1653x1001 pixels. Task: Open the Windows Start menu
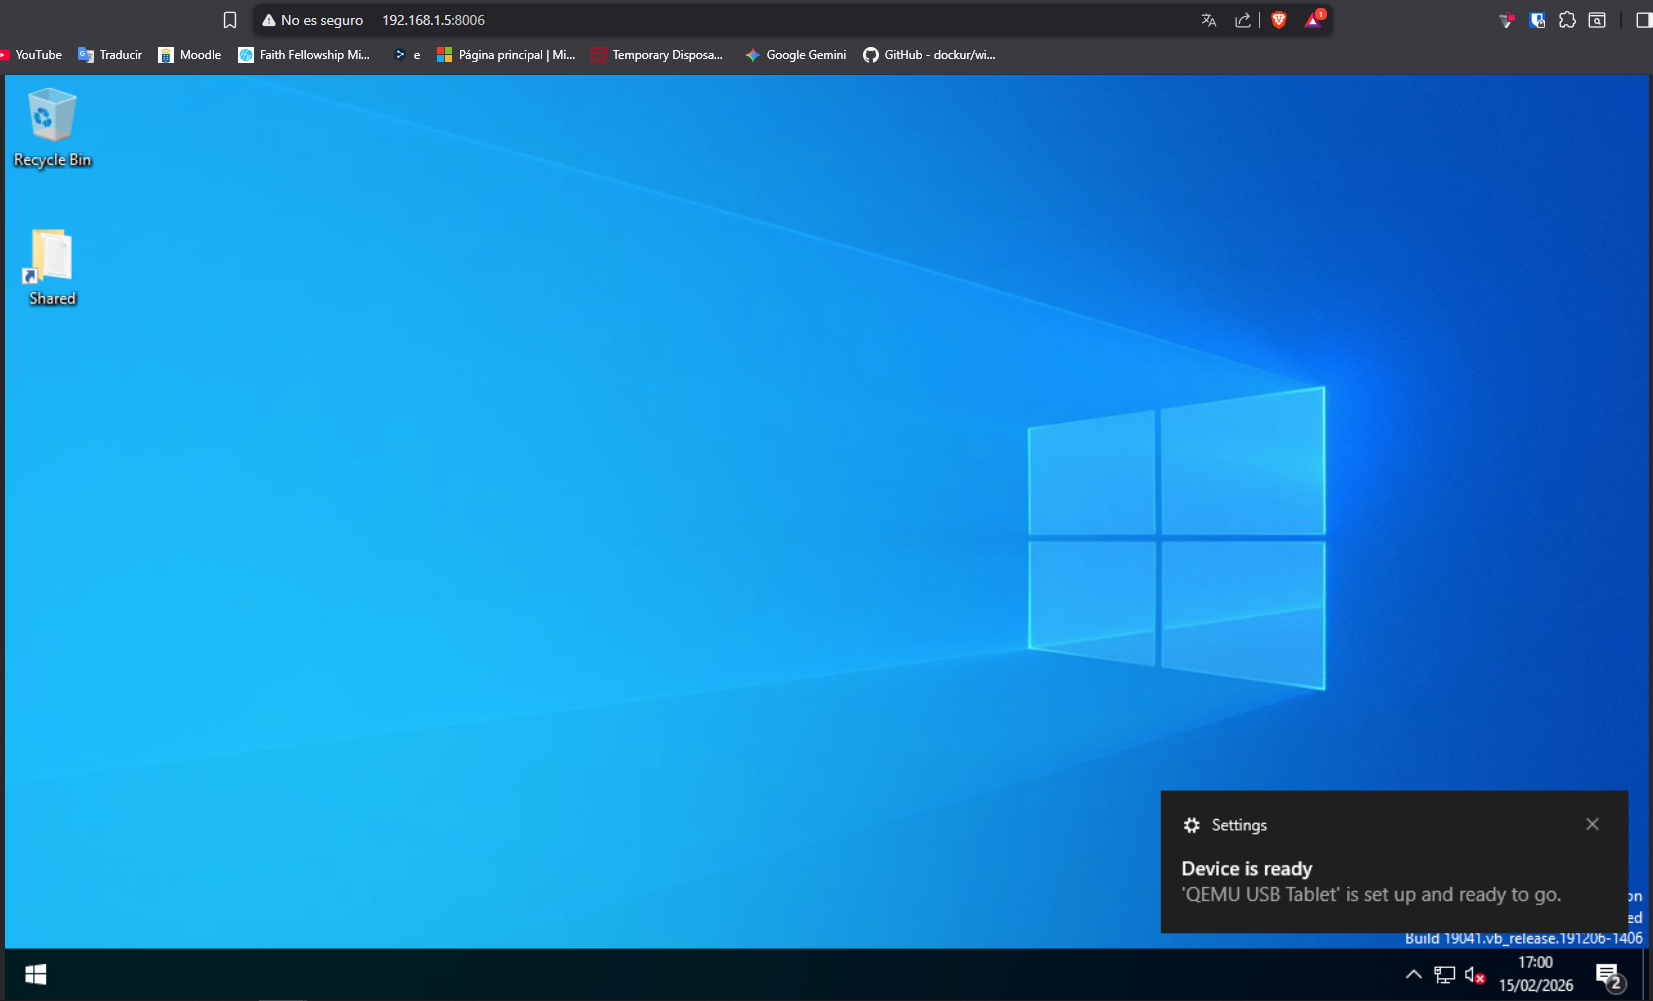[36, 973]
